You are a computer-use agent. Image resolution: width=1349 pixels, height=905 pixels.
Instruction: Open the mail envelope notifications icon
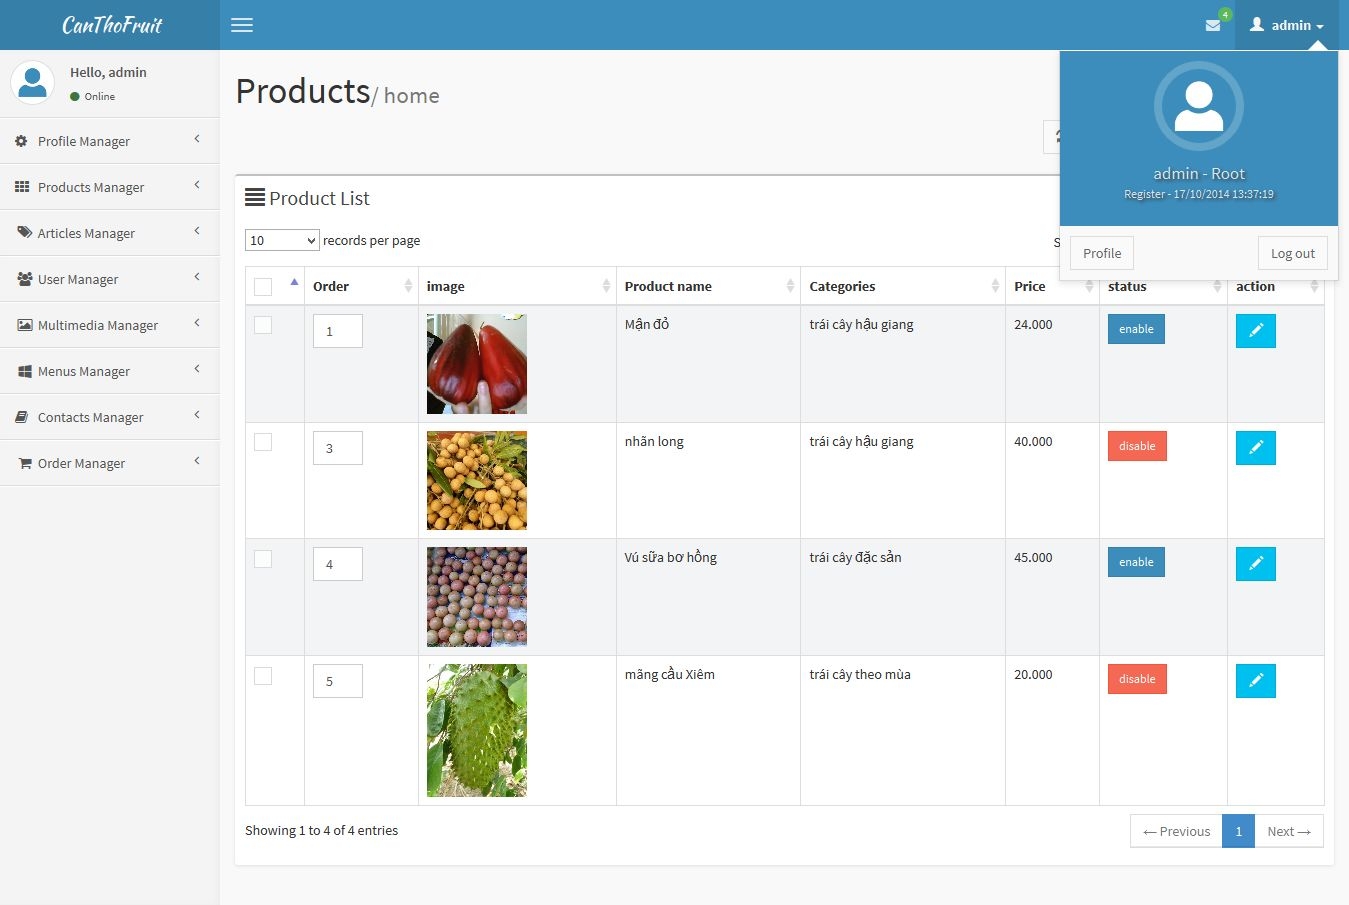1213,25
